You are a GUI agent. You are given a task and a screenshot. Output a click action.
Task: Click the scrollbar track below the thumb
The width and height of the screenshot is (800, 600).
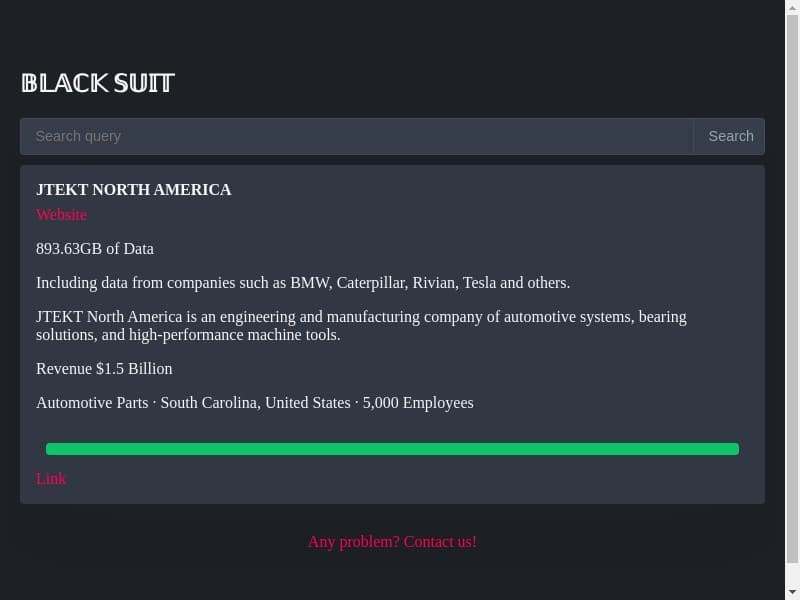pyautogui.click(x=792, y=575)
